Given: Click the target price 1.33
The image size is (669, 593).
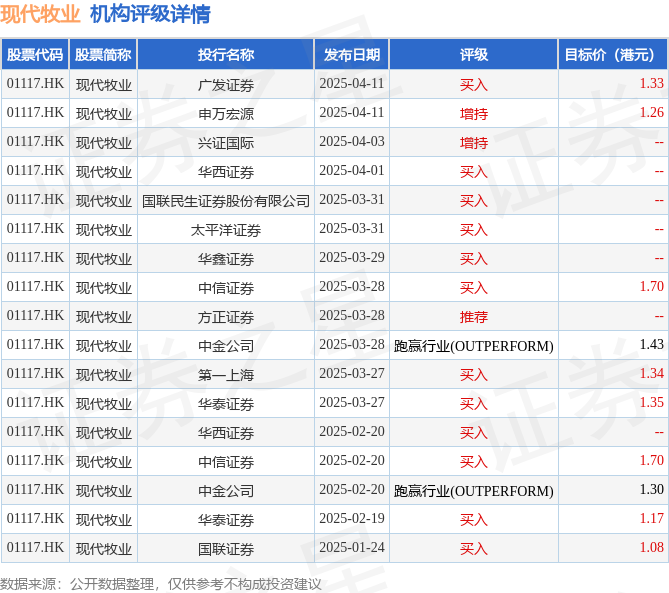Looking at the screenshot, I should tap(652, 83).
